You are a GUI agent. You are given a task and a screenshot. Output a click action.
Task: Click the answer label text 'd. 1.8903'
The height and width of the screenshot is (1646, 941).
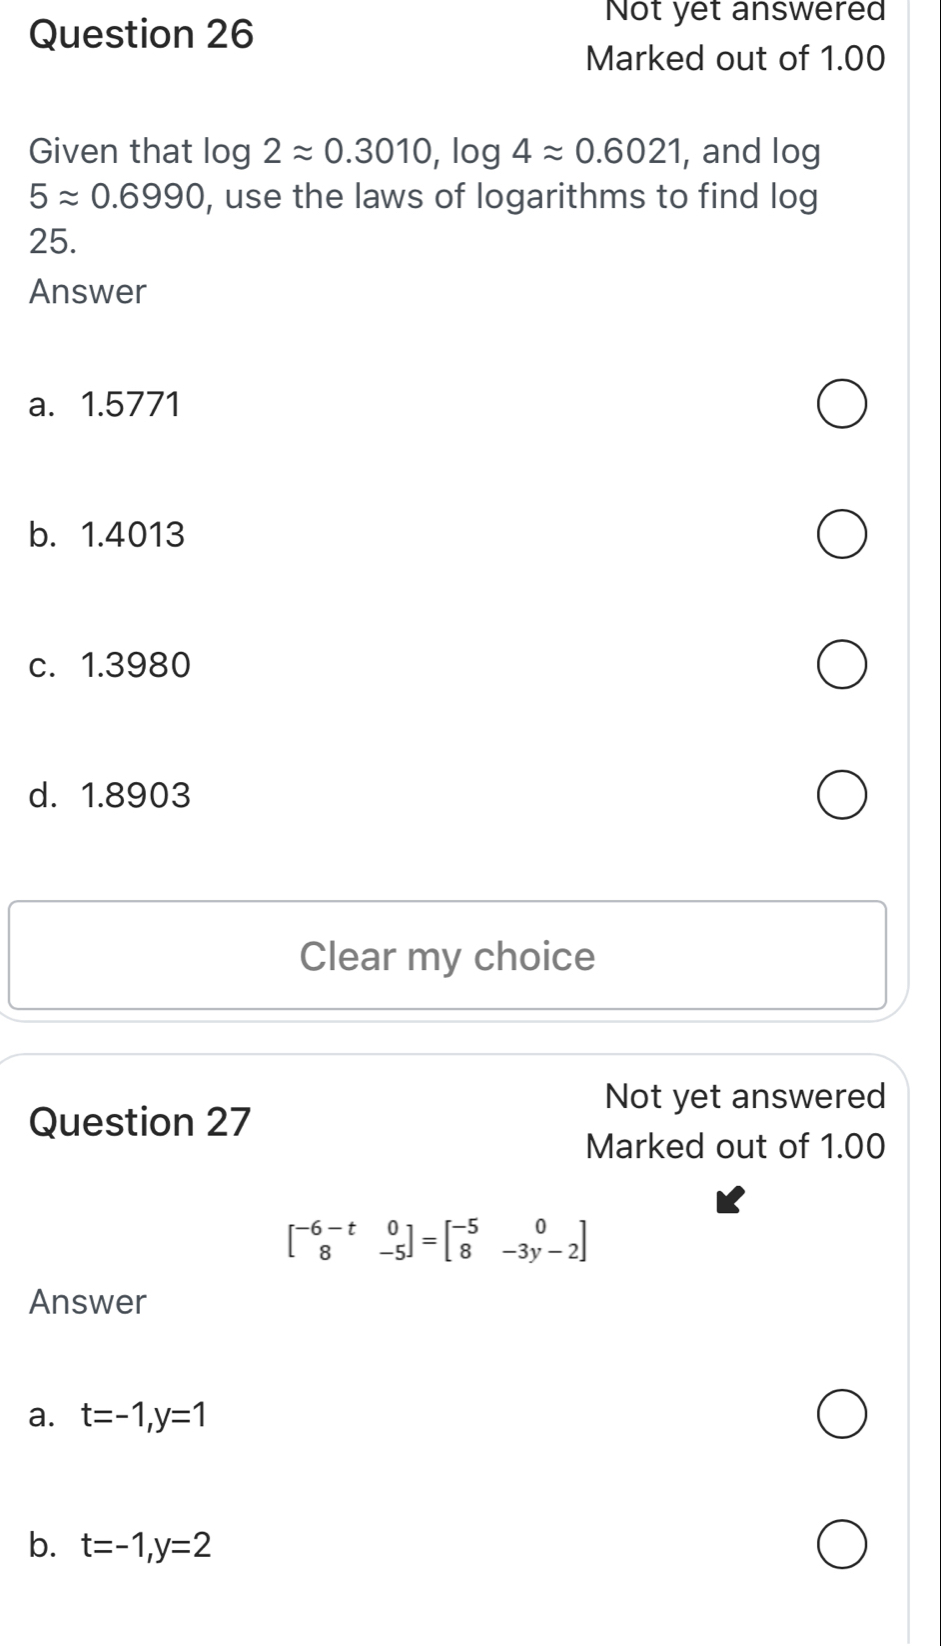tap(110, 796)
